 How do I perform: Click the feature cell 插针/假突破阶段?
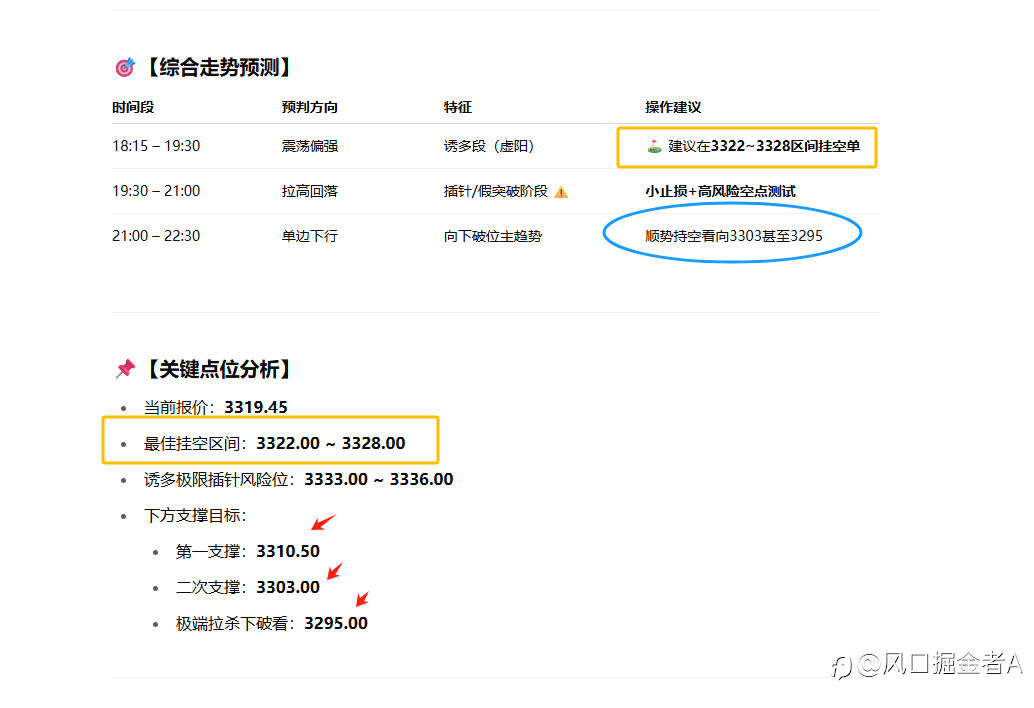(496, 191)
